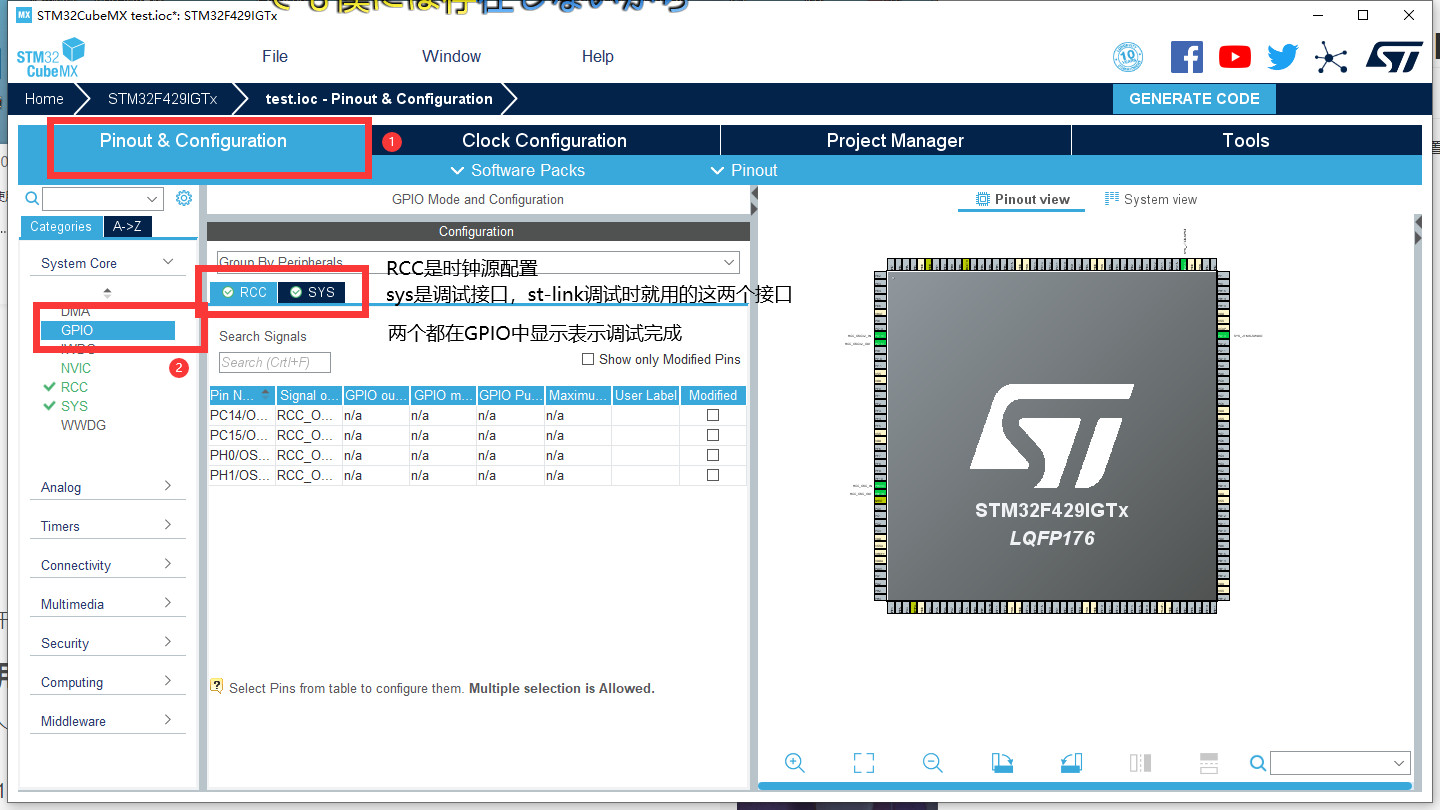This screenshot has width=1440, height=810.
Task: Switch to System view
Action: [1150, 199]
